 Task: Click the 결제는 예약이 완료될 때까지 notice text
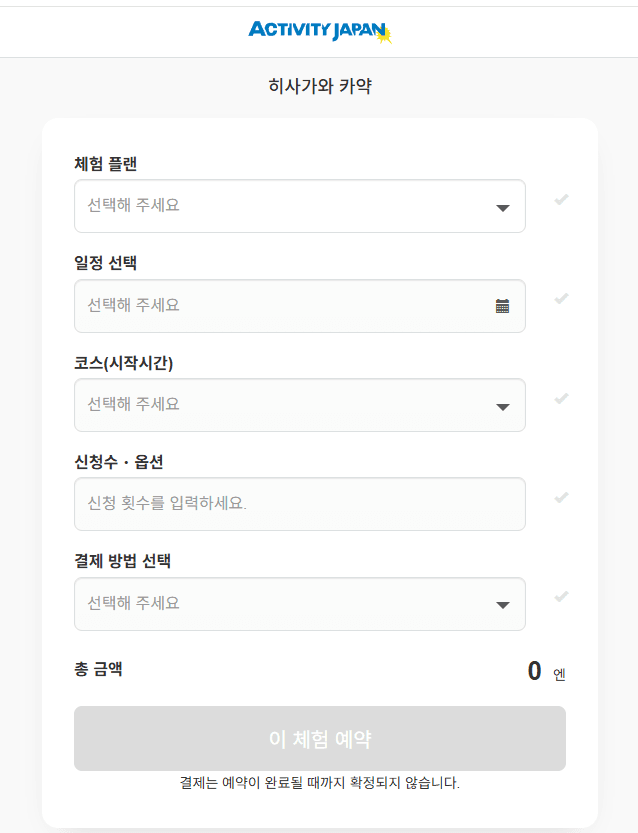[320, 782]
